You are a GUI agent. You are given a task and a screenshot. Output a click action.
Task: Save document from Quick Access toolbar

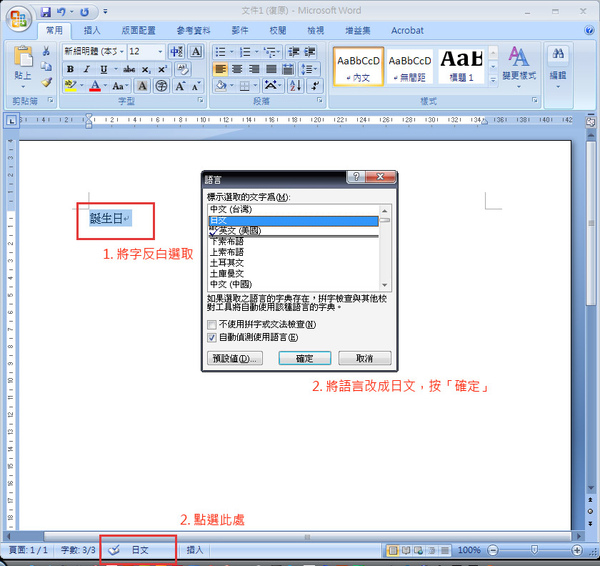point(46,12)
